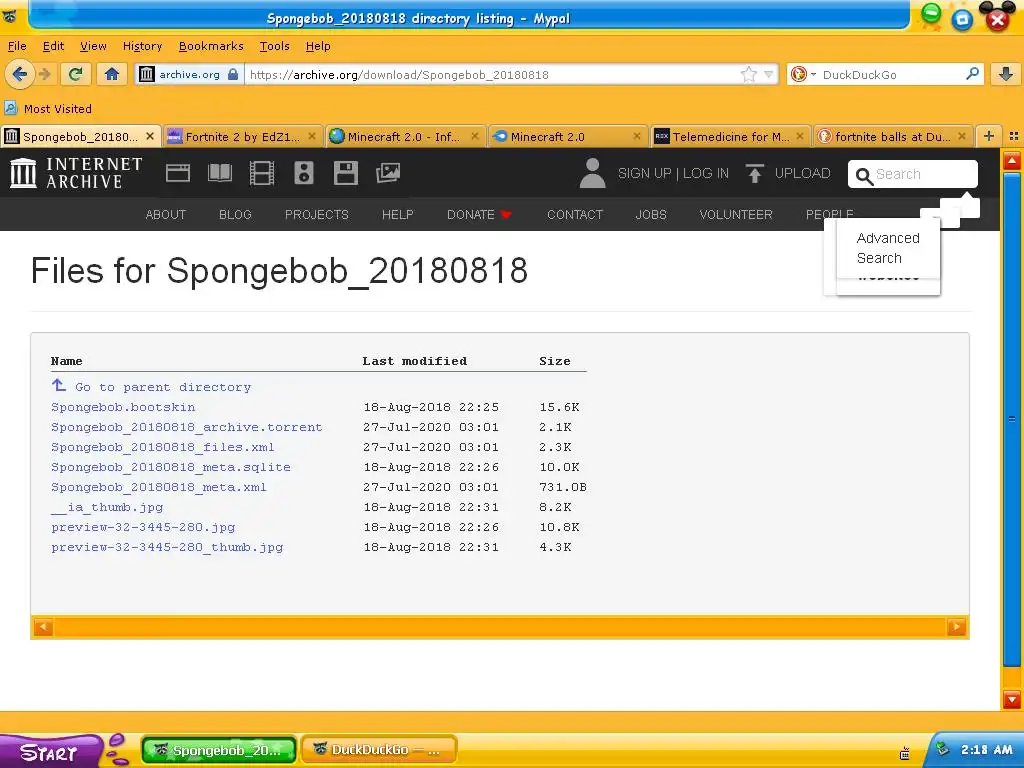Screen dimensions: 1024x768
Task: Open preview-32-3445-280_thumb.jpg link
Action: (x=167, y=547)
